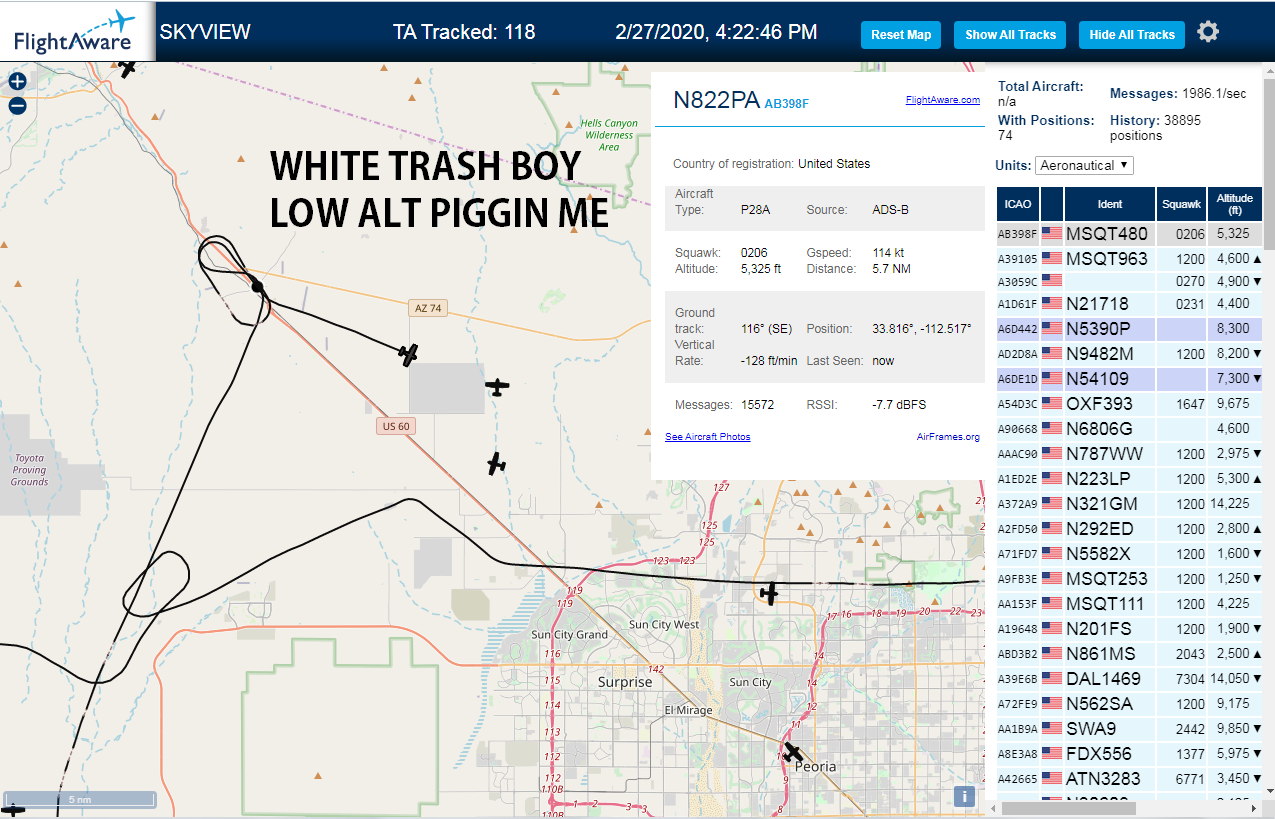This screenshot has height=819, width=1275.
Task: Click Show All Tracks button
Action: (1010, 34)
